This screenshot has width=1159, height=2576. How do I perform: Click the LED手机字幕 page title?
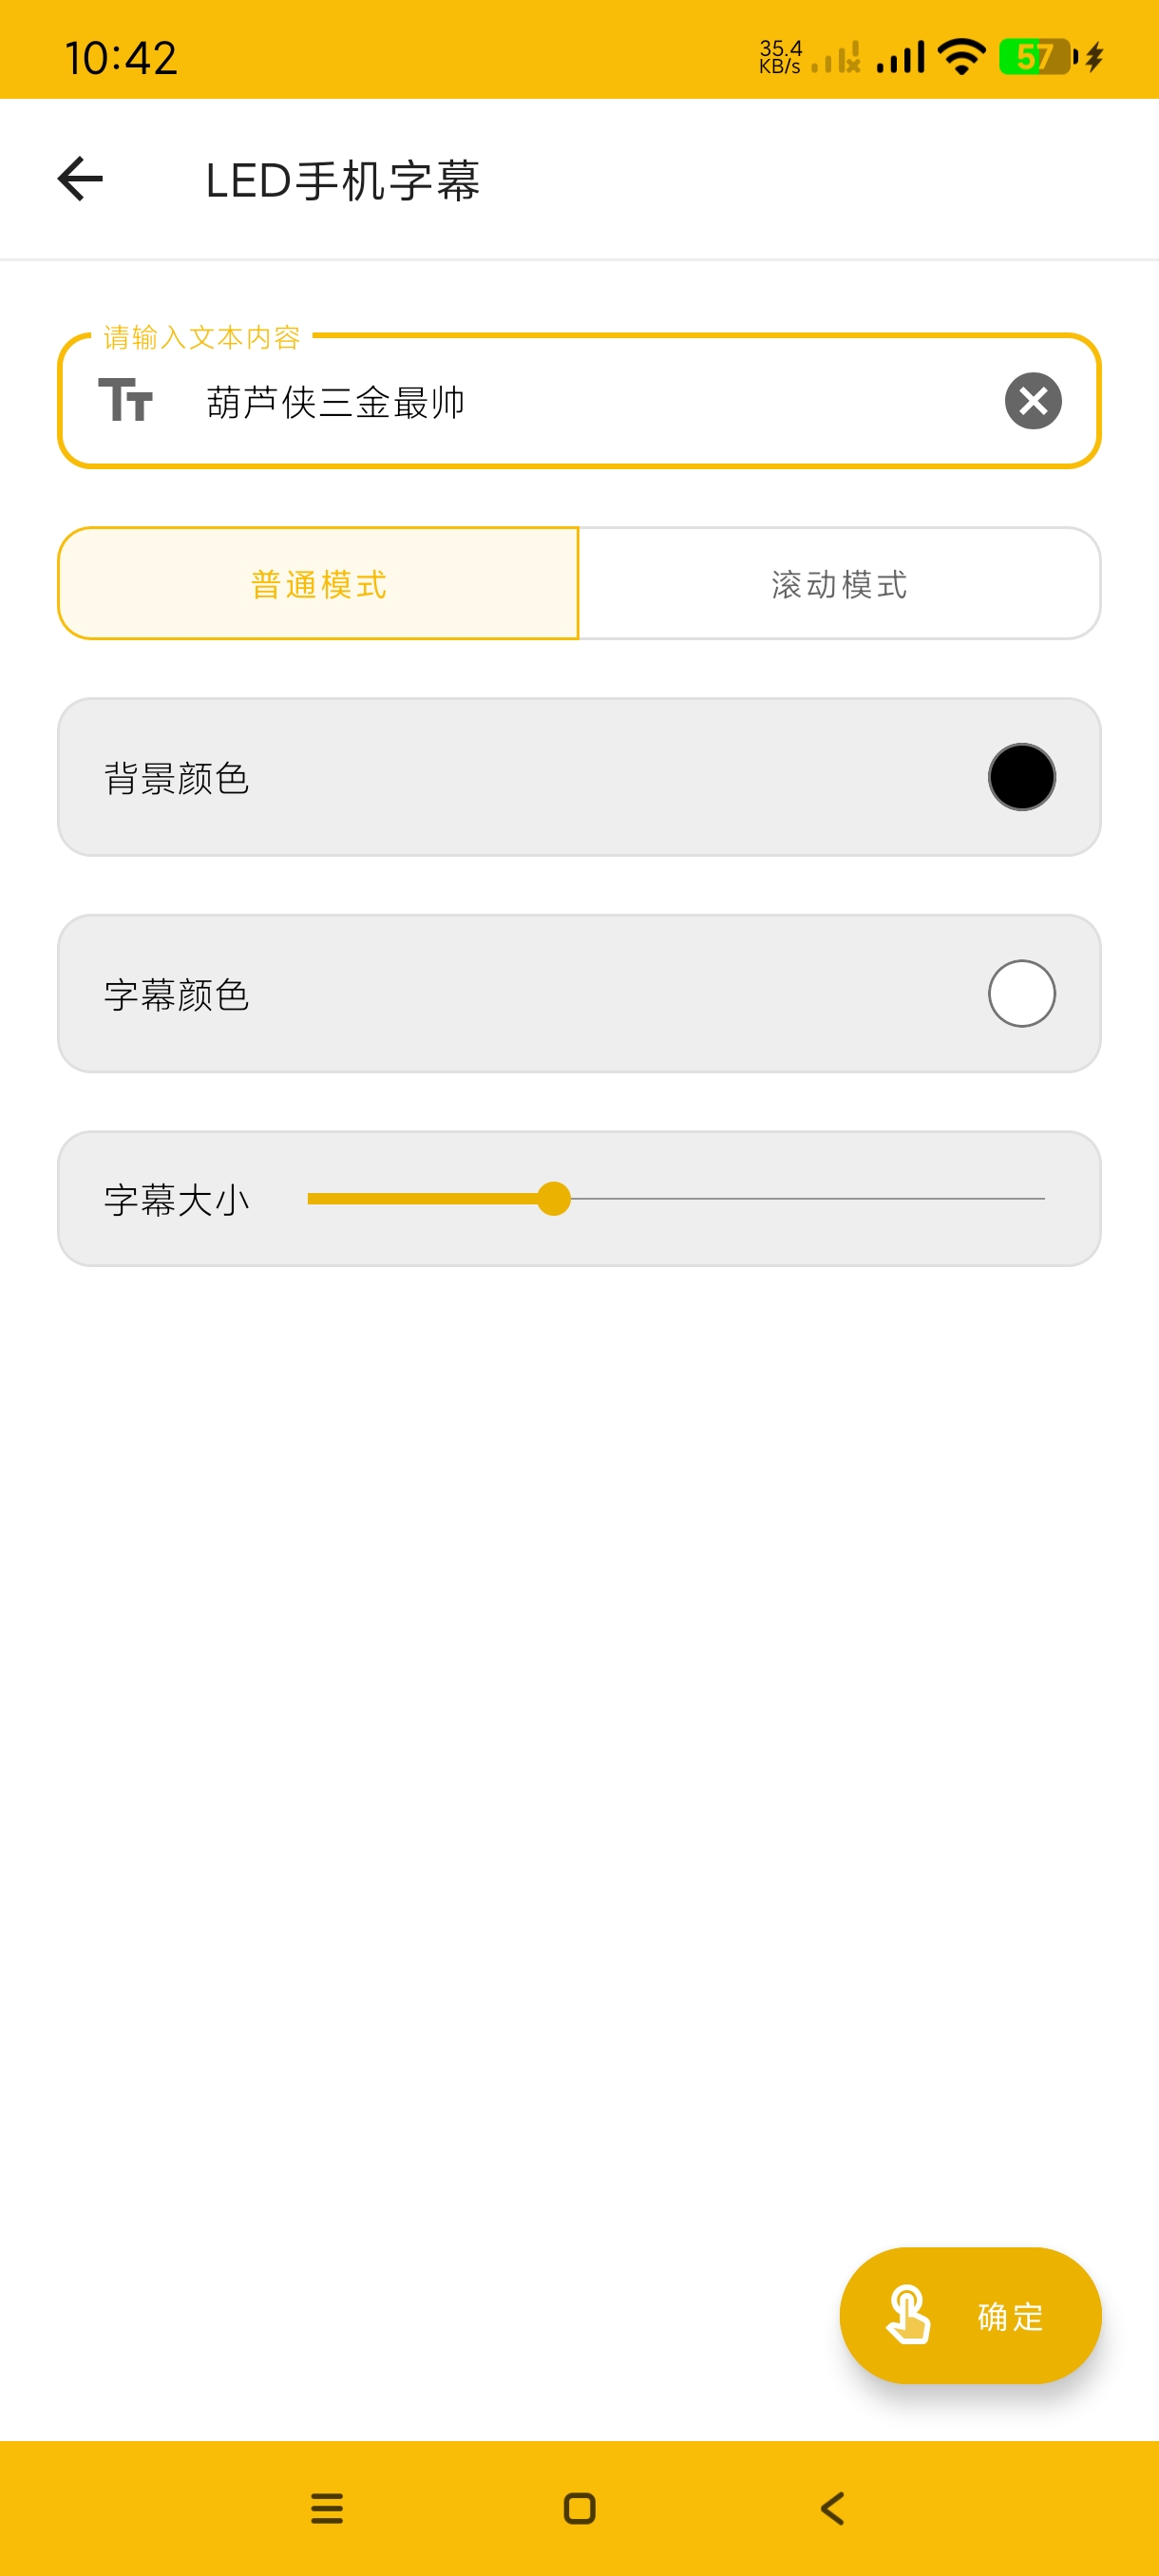click(343, 181)
